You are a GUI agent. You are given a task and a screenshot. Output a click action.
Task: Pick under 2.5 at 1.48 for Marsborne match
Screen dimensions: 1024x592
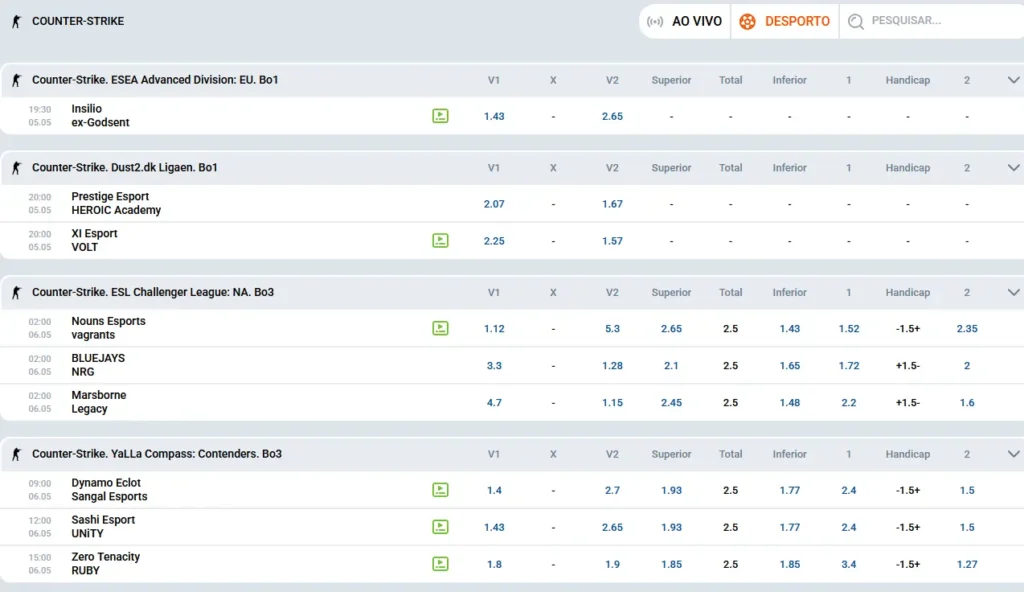point(790,403)
